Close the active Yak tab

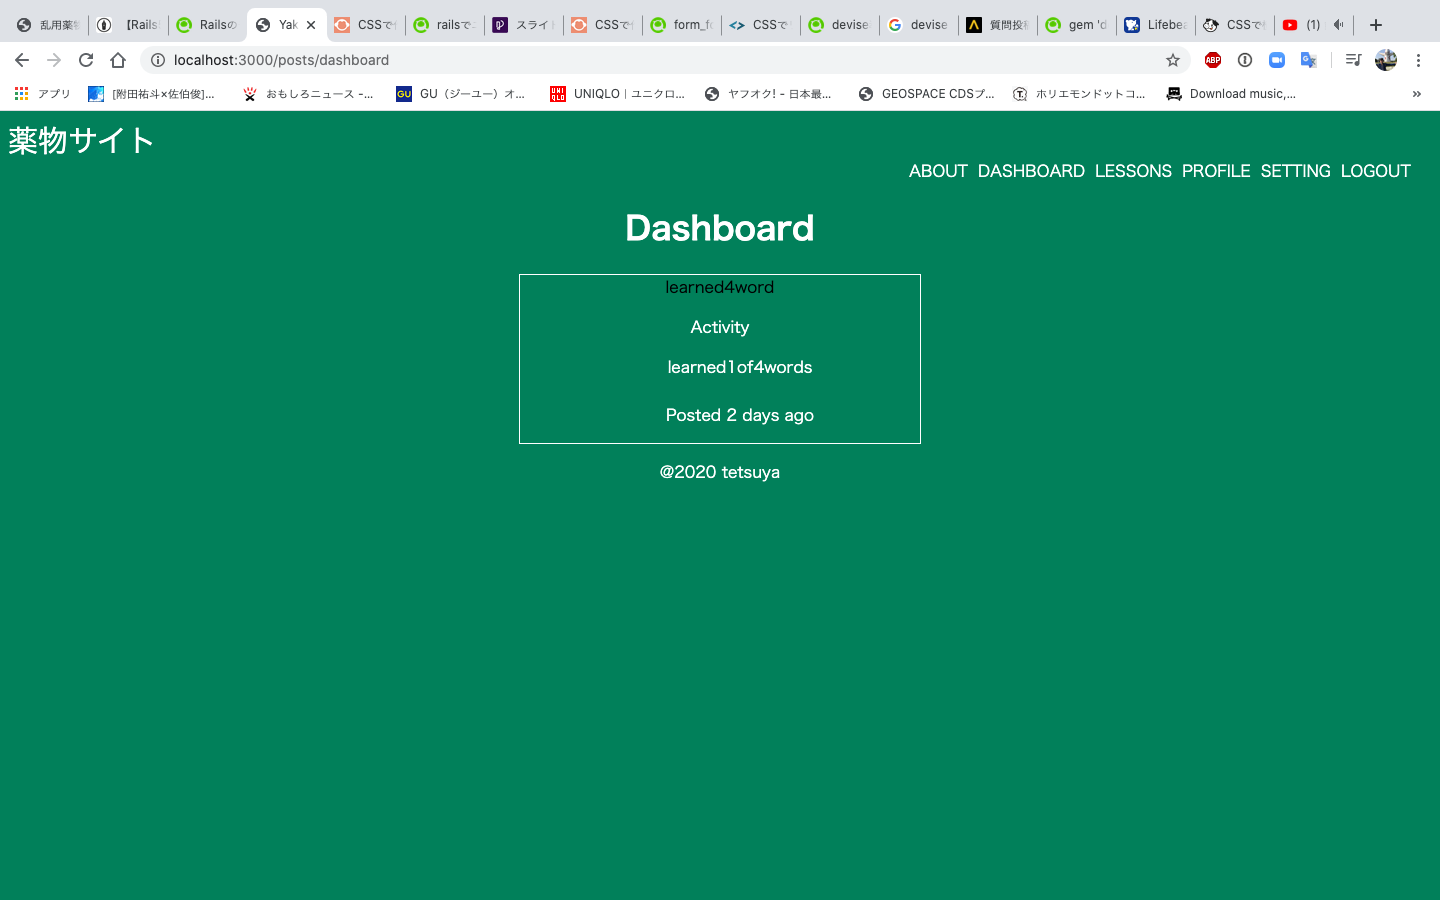click(x=311, y=25)
